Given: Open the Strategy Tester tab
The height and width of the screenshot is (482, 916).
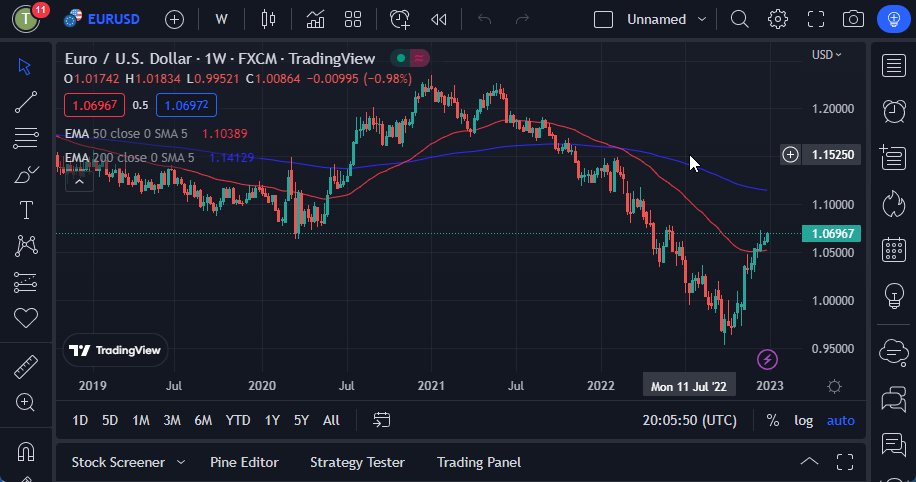Looking at the screenshot, I should [357, 462].
